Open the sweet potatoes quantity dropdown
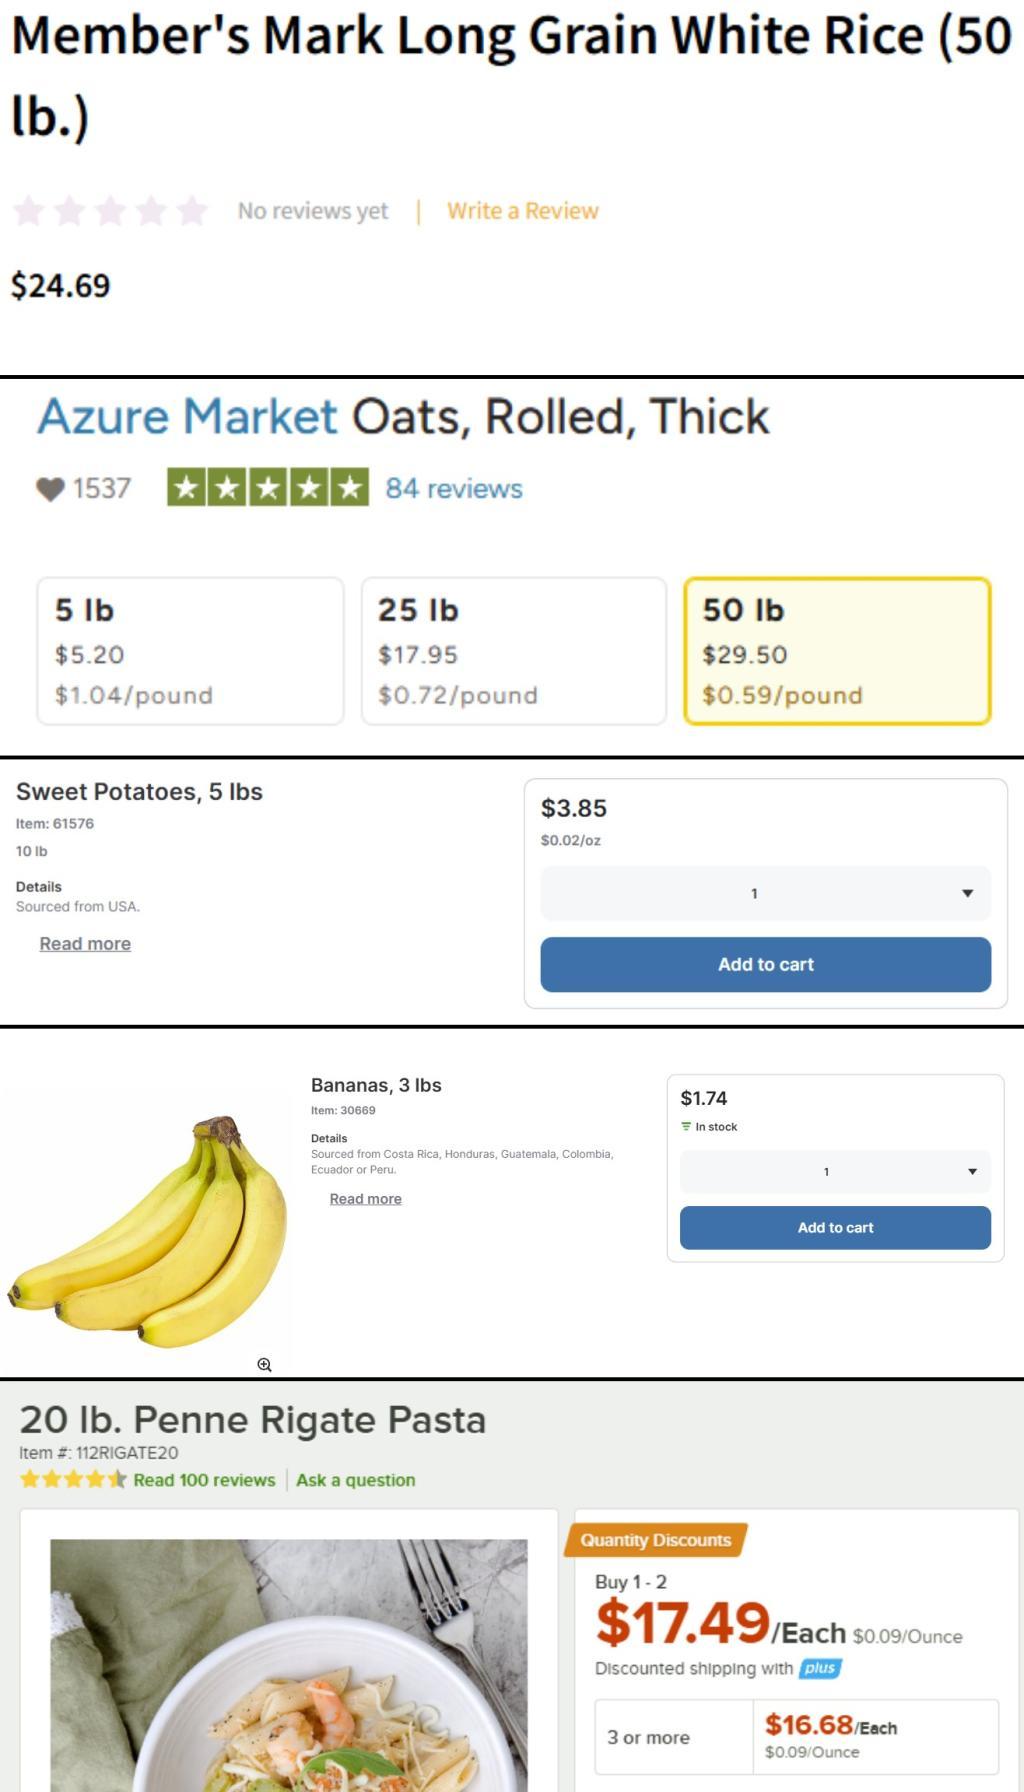Image resolution: width=1024 pixels, height=1792 pixels. (x=765, y=893)
